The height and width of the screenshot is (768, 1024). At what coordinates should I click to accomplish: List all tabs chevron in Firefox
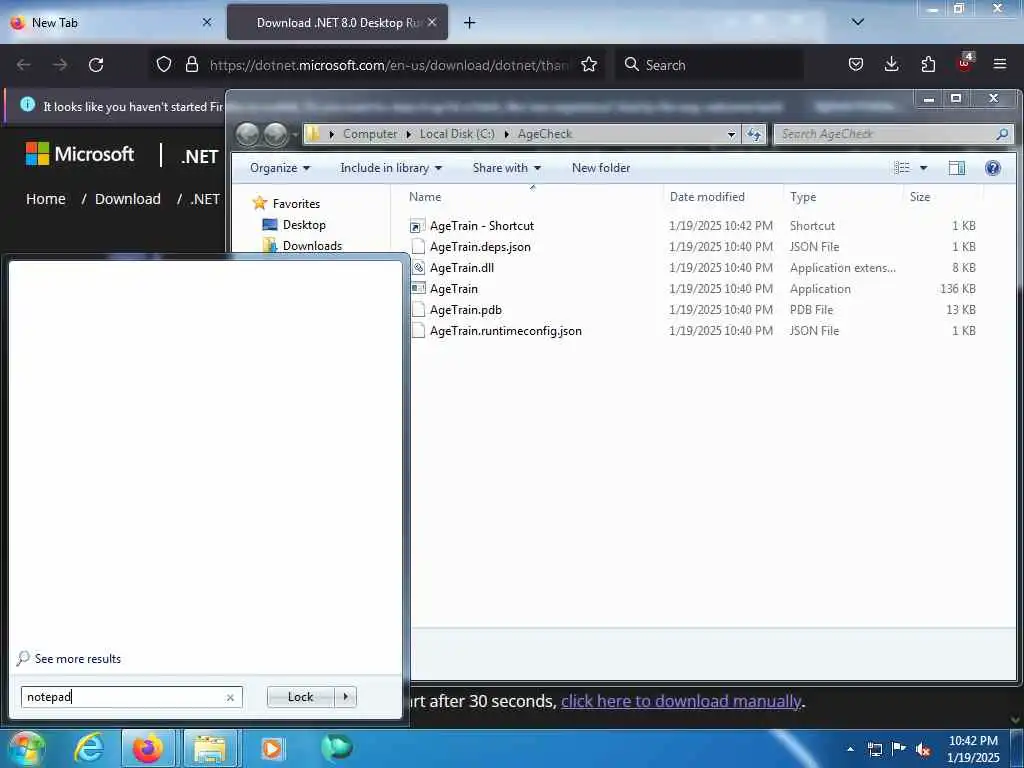tap(858, 22)
